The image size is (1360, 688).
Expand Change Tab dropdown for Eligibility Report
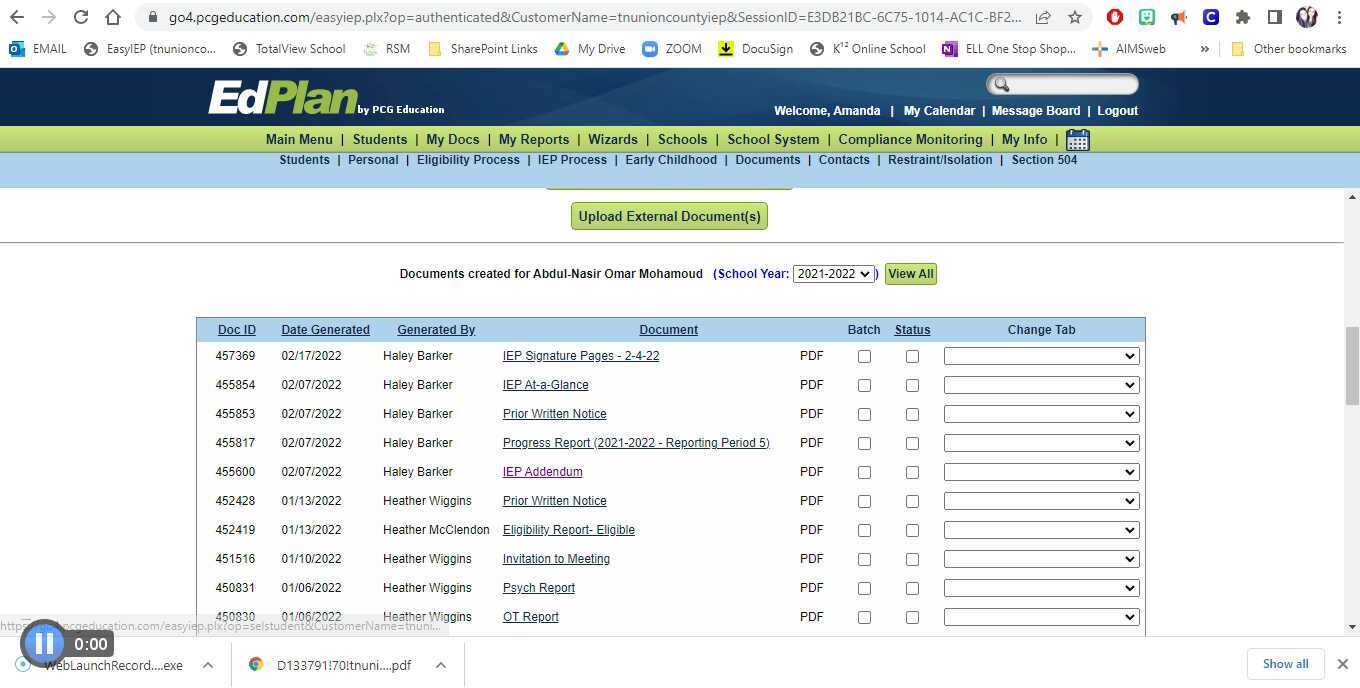click(x=1041, y=530)
